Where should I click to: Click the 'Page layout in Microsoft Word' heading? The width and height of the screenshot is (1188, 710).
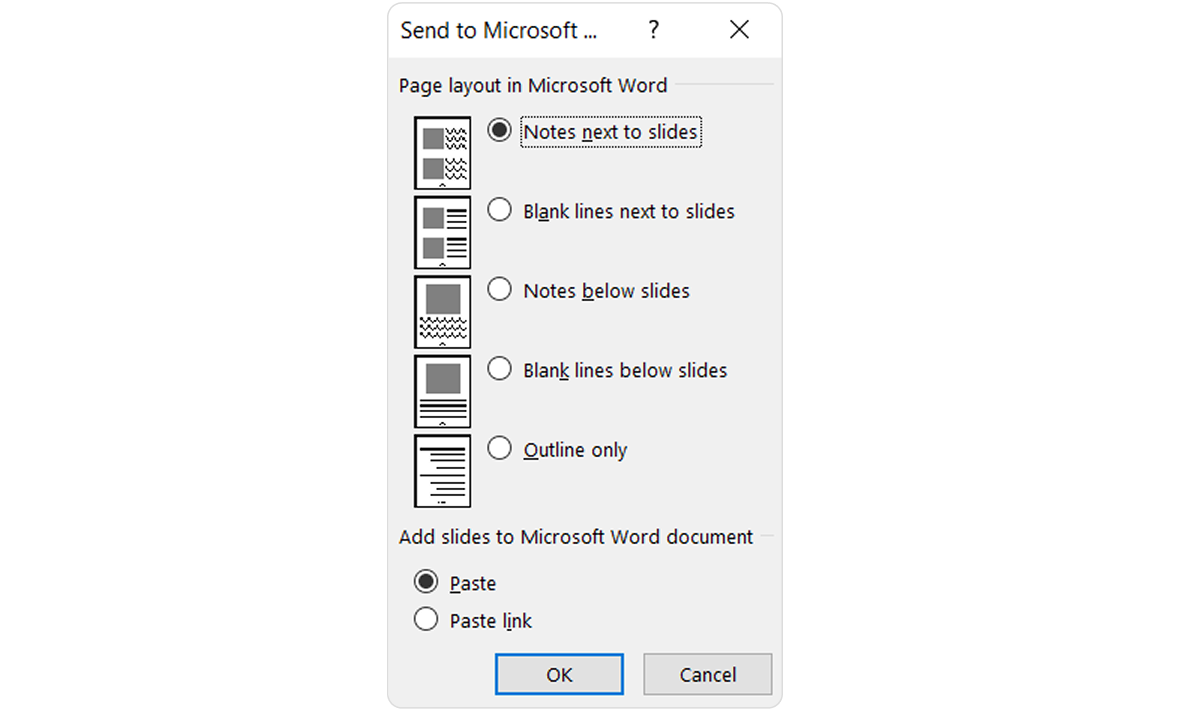pos(533,86)
